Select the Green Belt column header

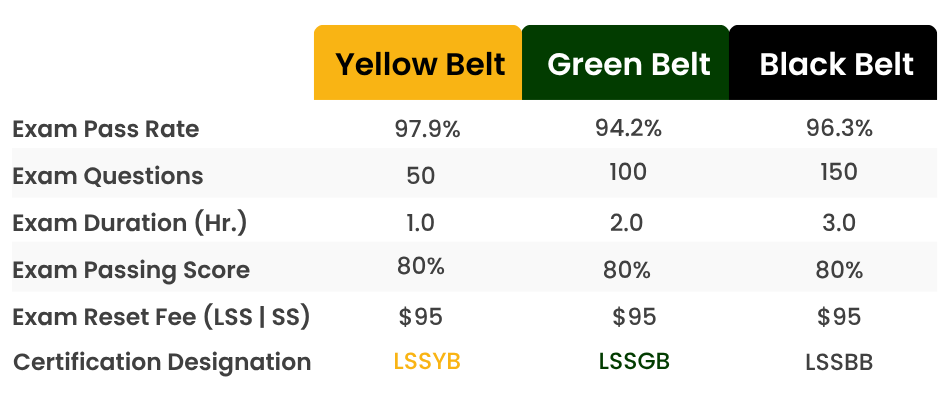pyautogui.click(x=626, y=63)
